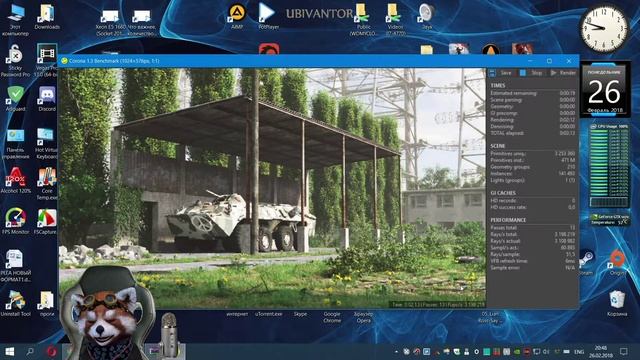Select the Public network folder shortcut

coord(363,20)
